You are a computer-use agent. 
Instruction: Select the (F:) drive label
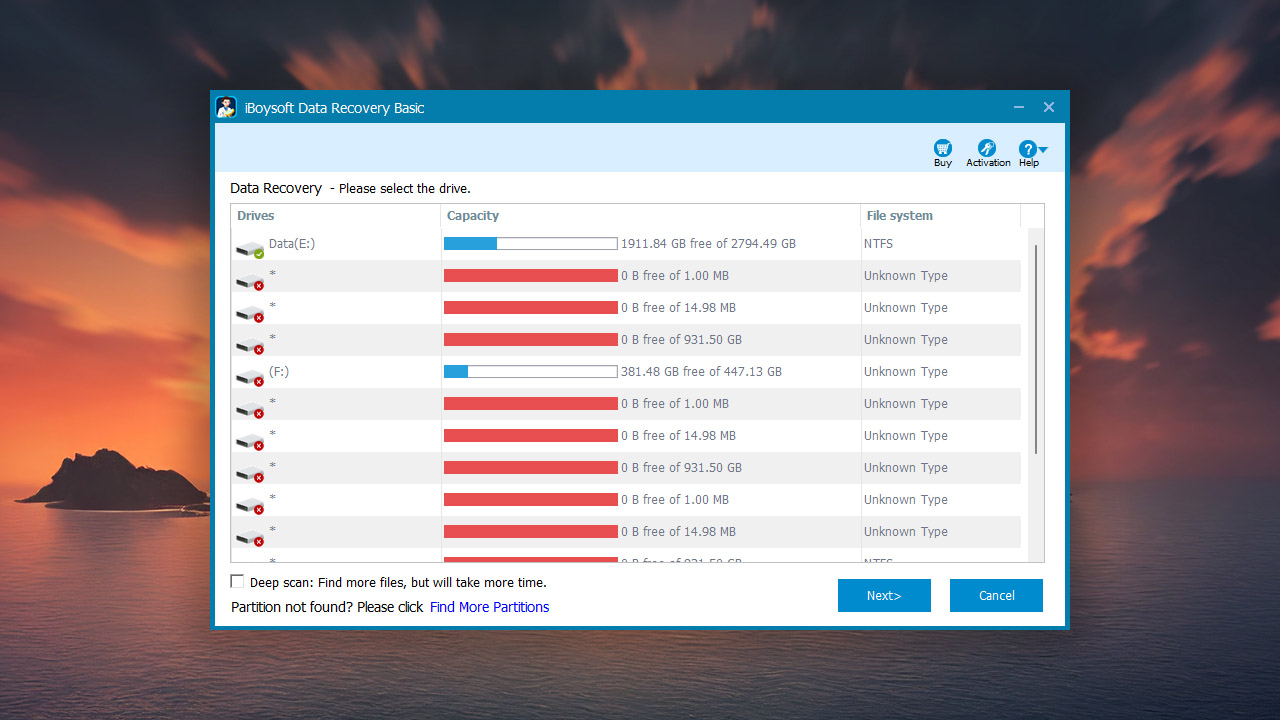coord(279,371)
